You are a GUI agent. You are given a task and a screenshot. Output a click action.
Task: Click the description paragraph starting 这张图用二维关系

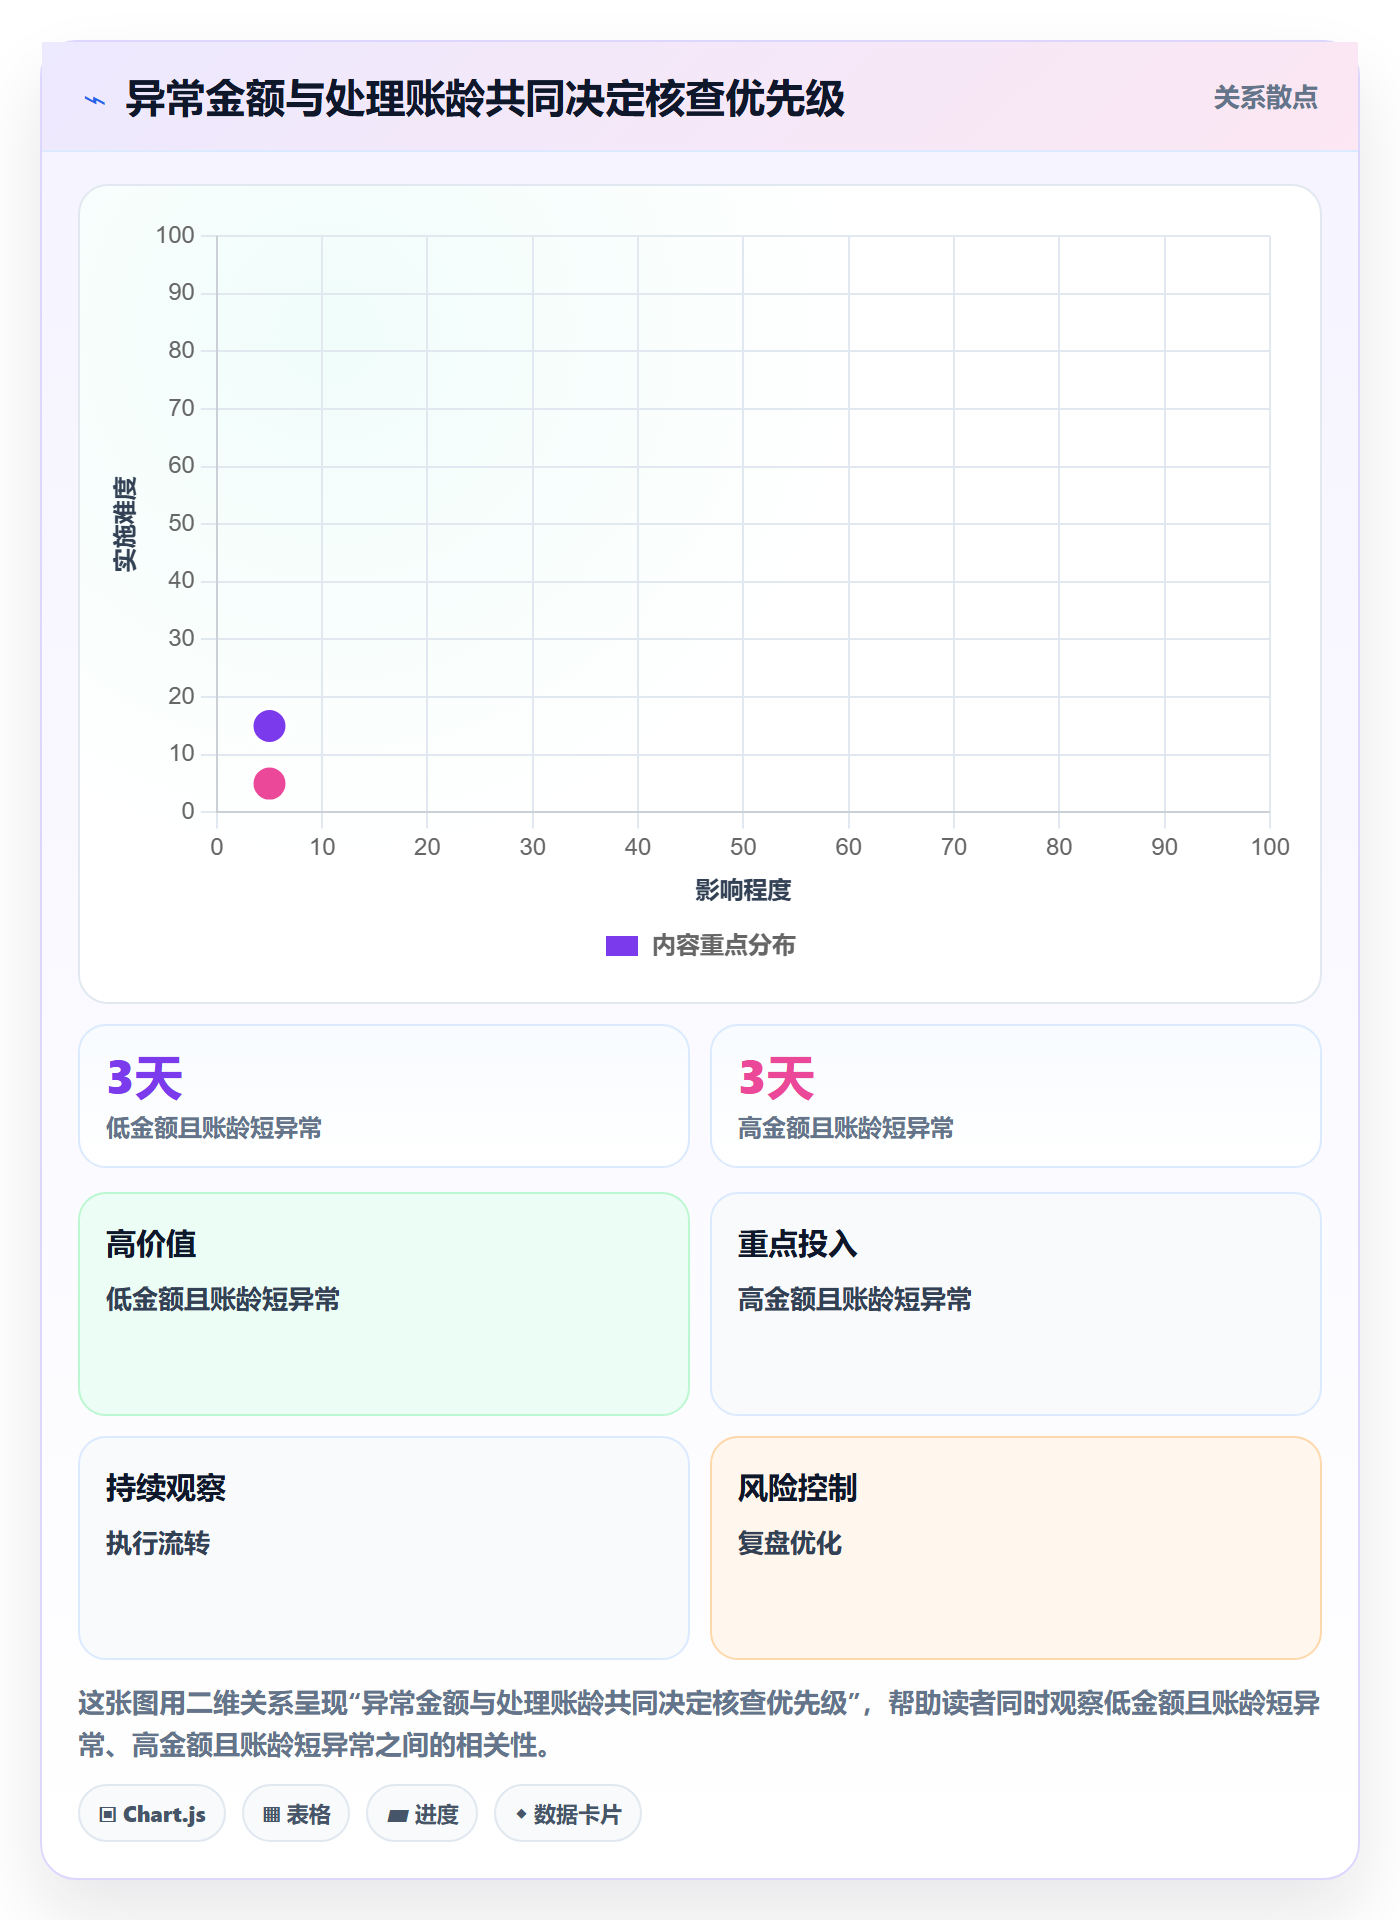700,1724
